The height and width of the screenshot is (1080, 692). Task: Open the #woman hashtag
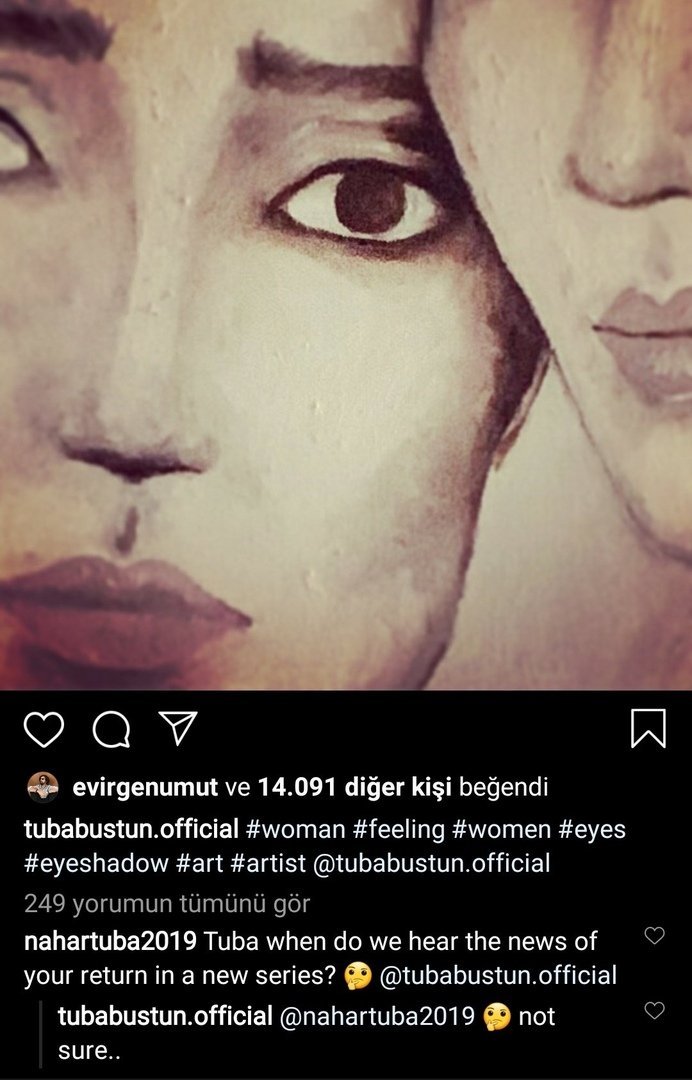[295, 829]
